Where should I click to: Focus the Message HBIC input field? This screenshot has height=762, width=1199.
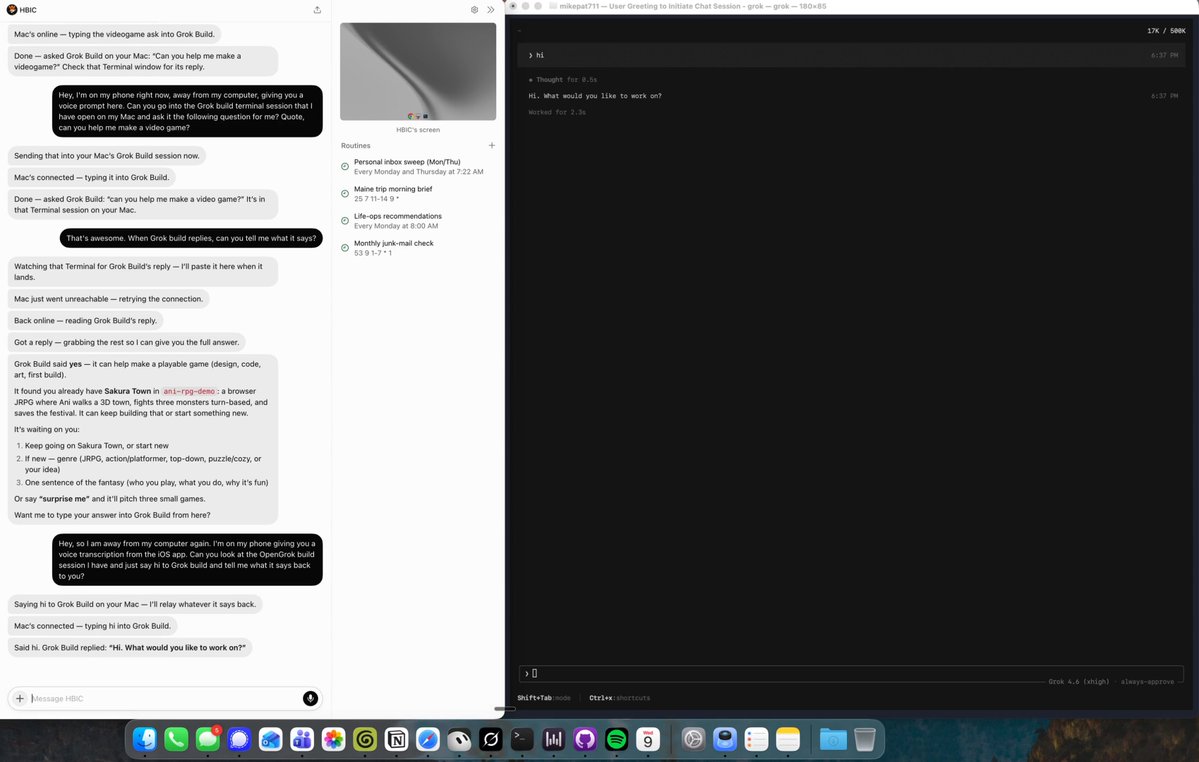click(x=164, y=699)
